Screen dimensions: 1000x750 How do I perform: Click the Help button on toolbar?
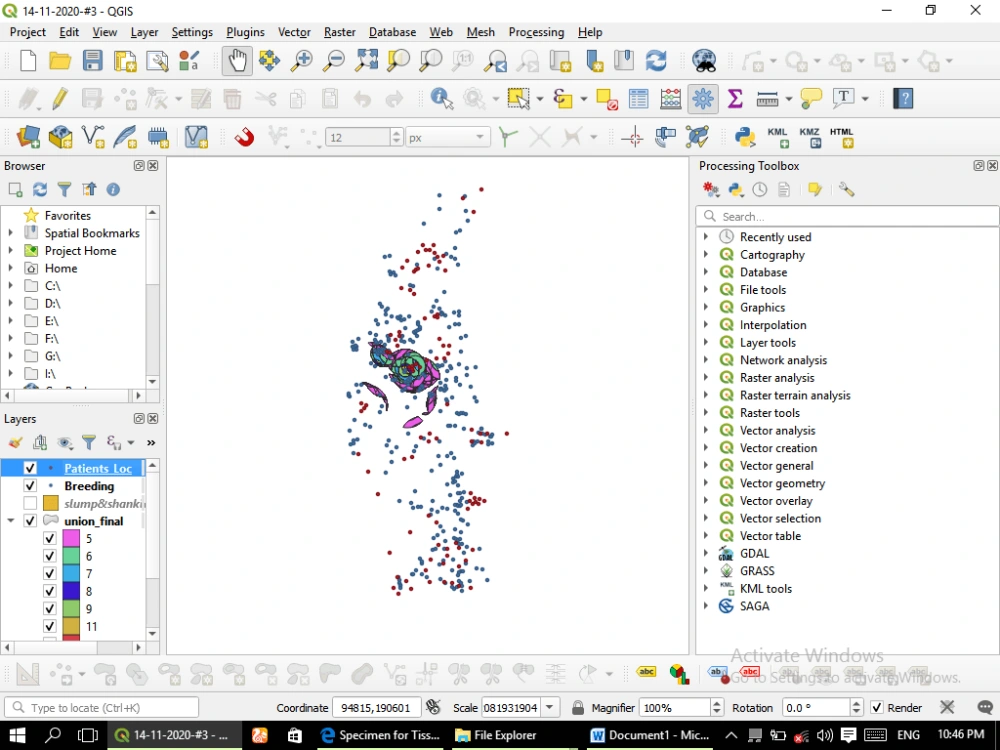click(x=903, y=98)
